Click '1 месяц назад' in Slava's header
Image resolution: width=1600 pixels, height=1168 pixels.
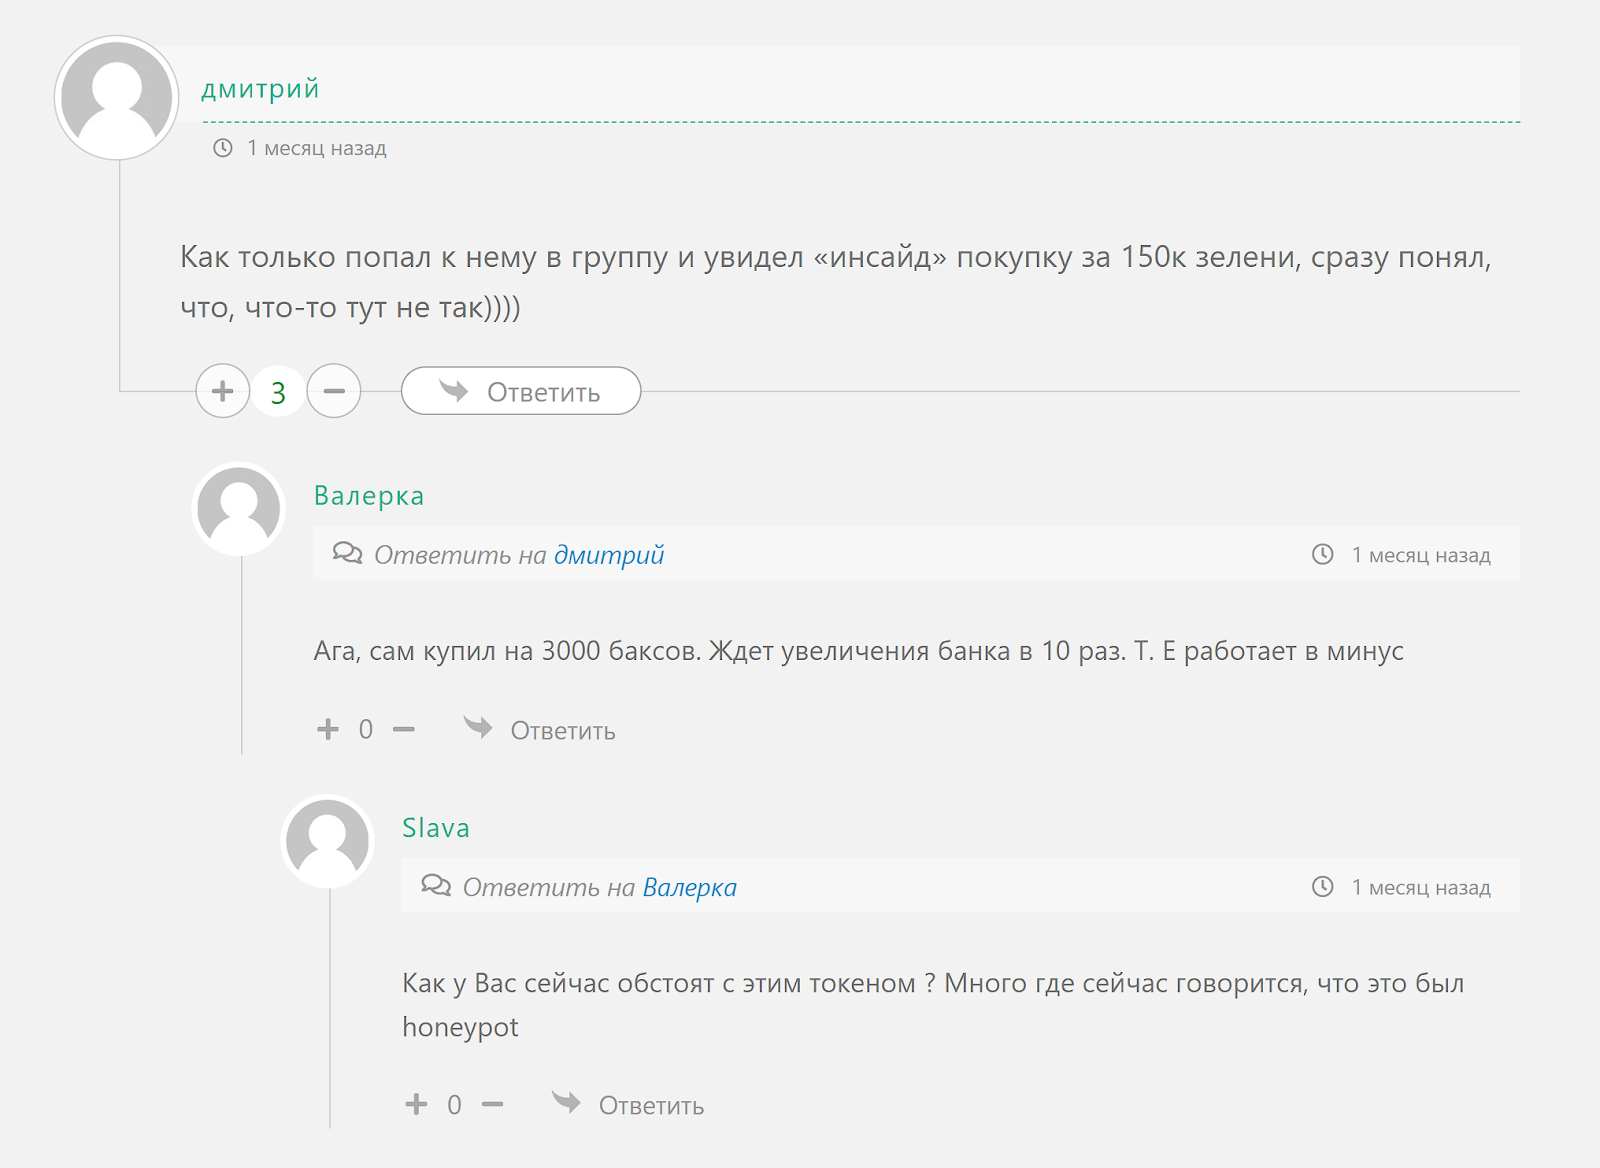[x=1421, y=887]
